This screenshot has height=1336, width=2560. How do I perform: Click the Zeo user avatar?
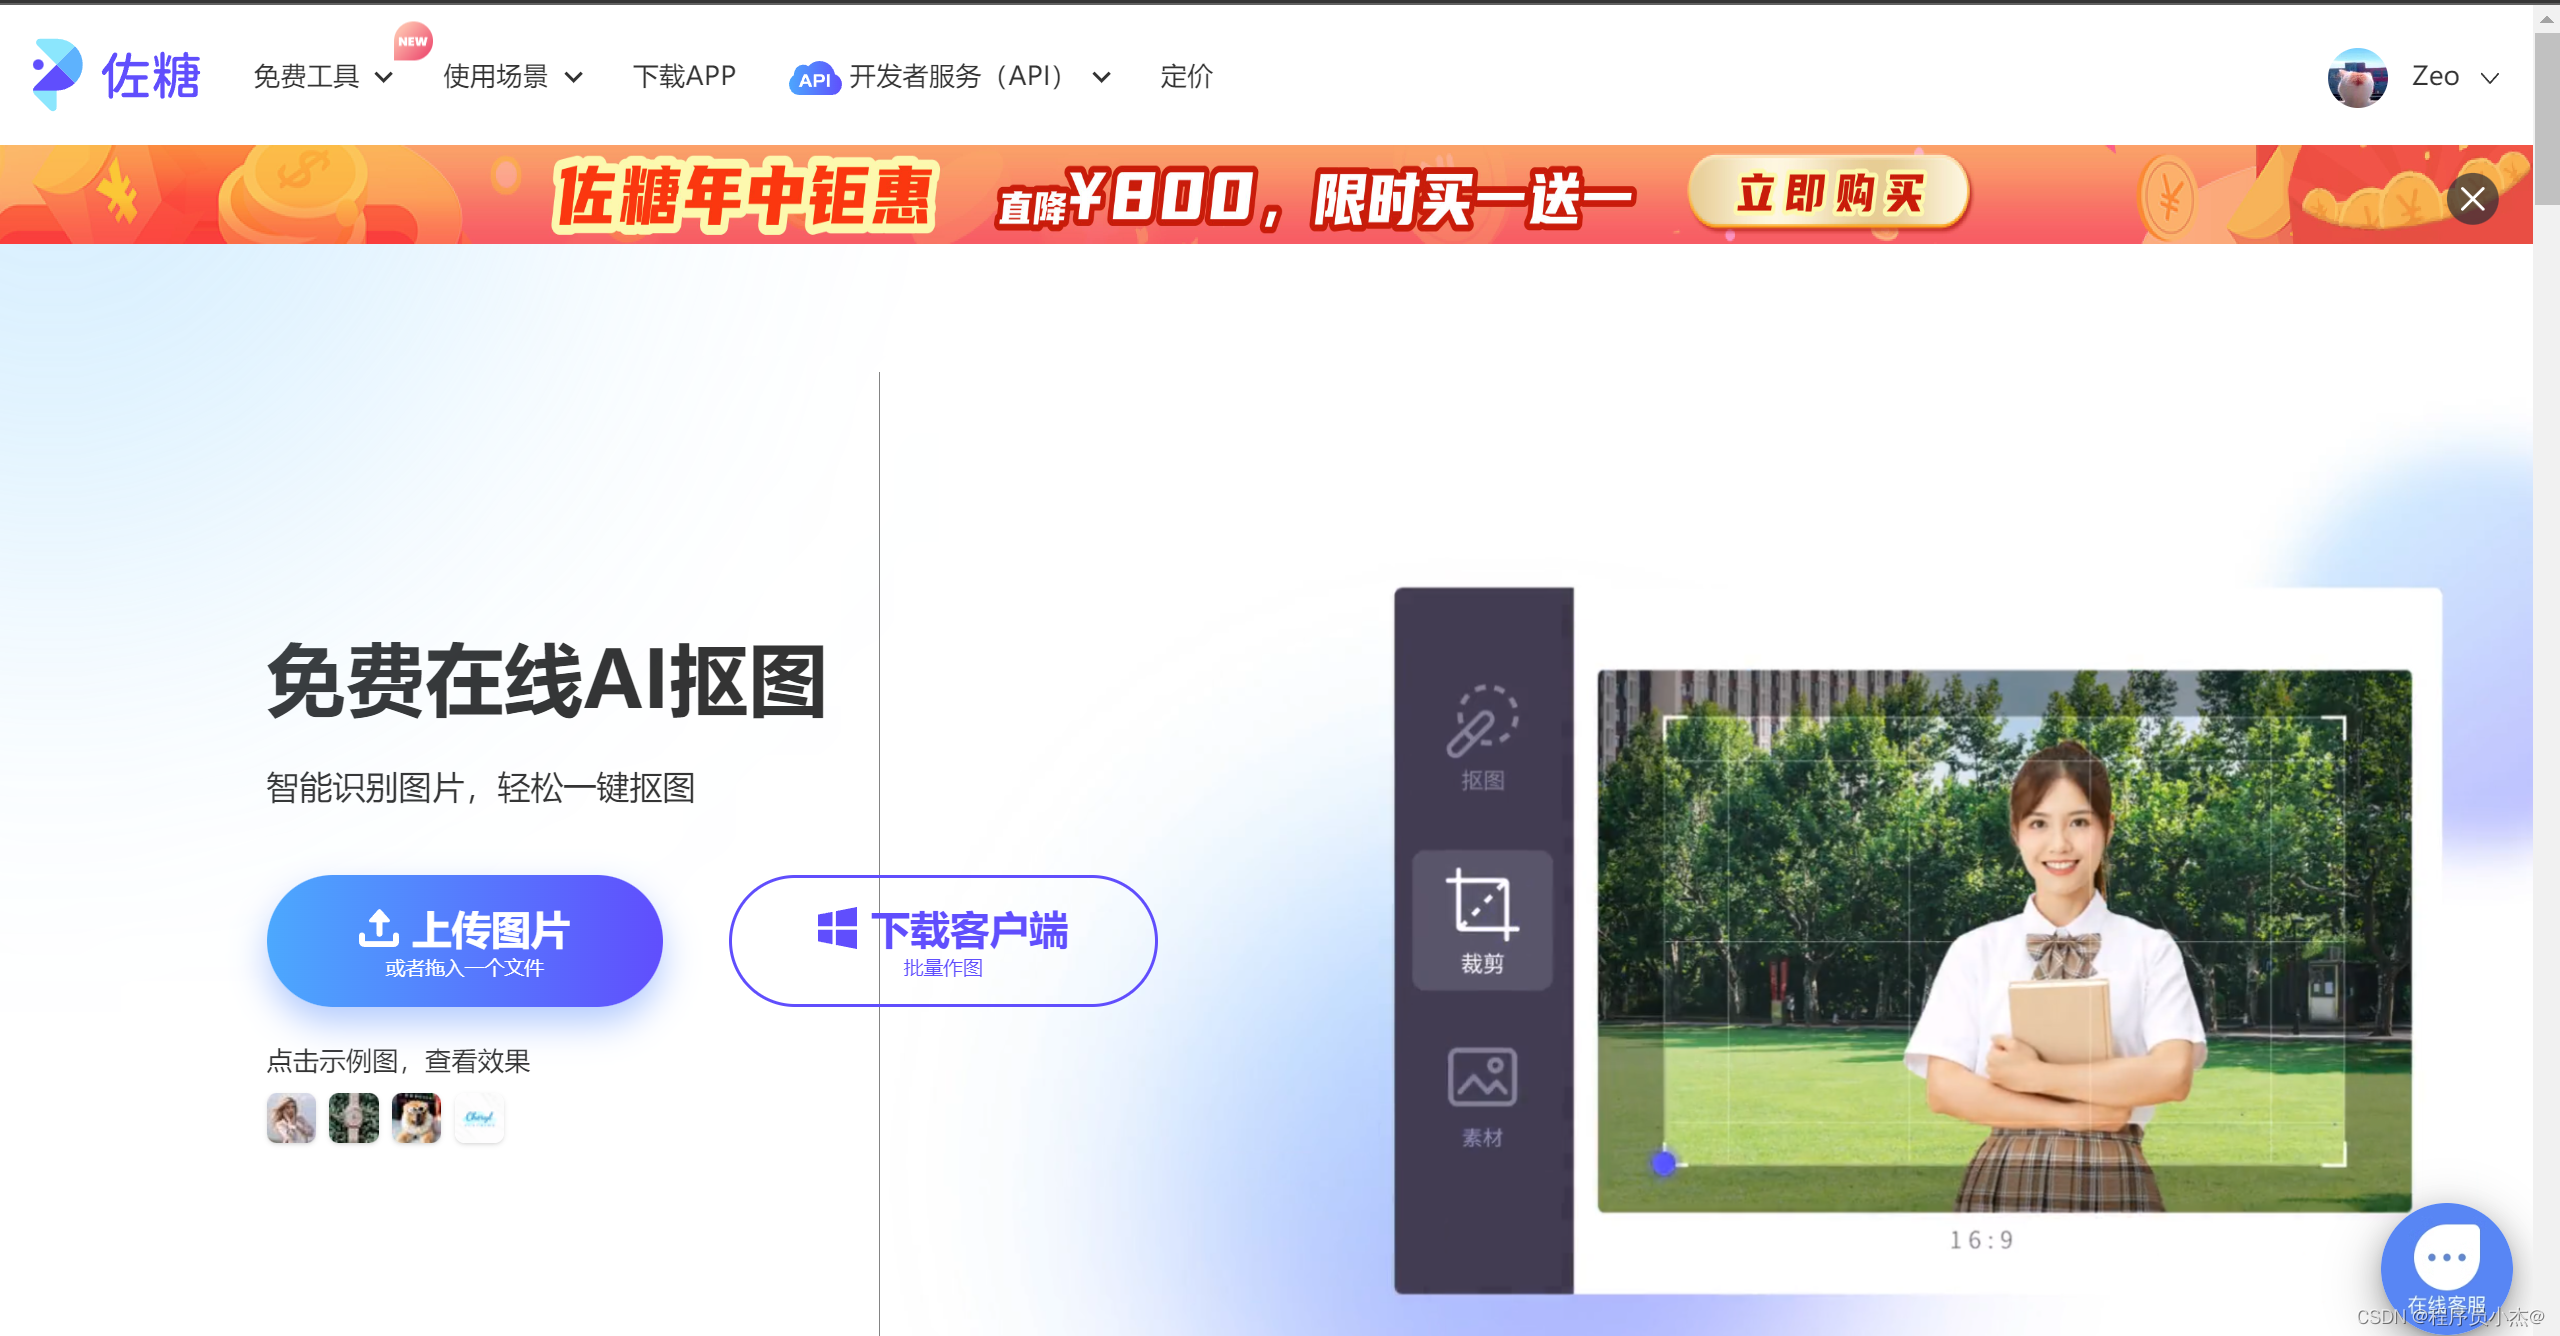[x=2357, y=77]
